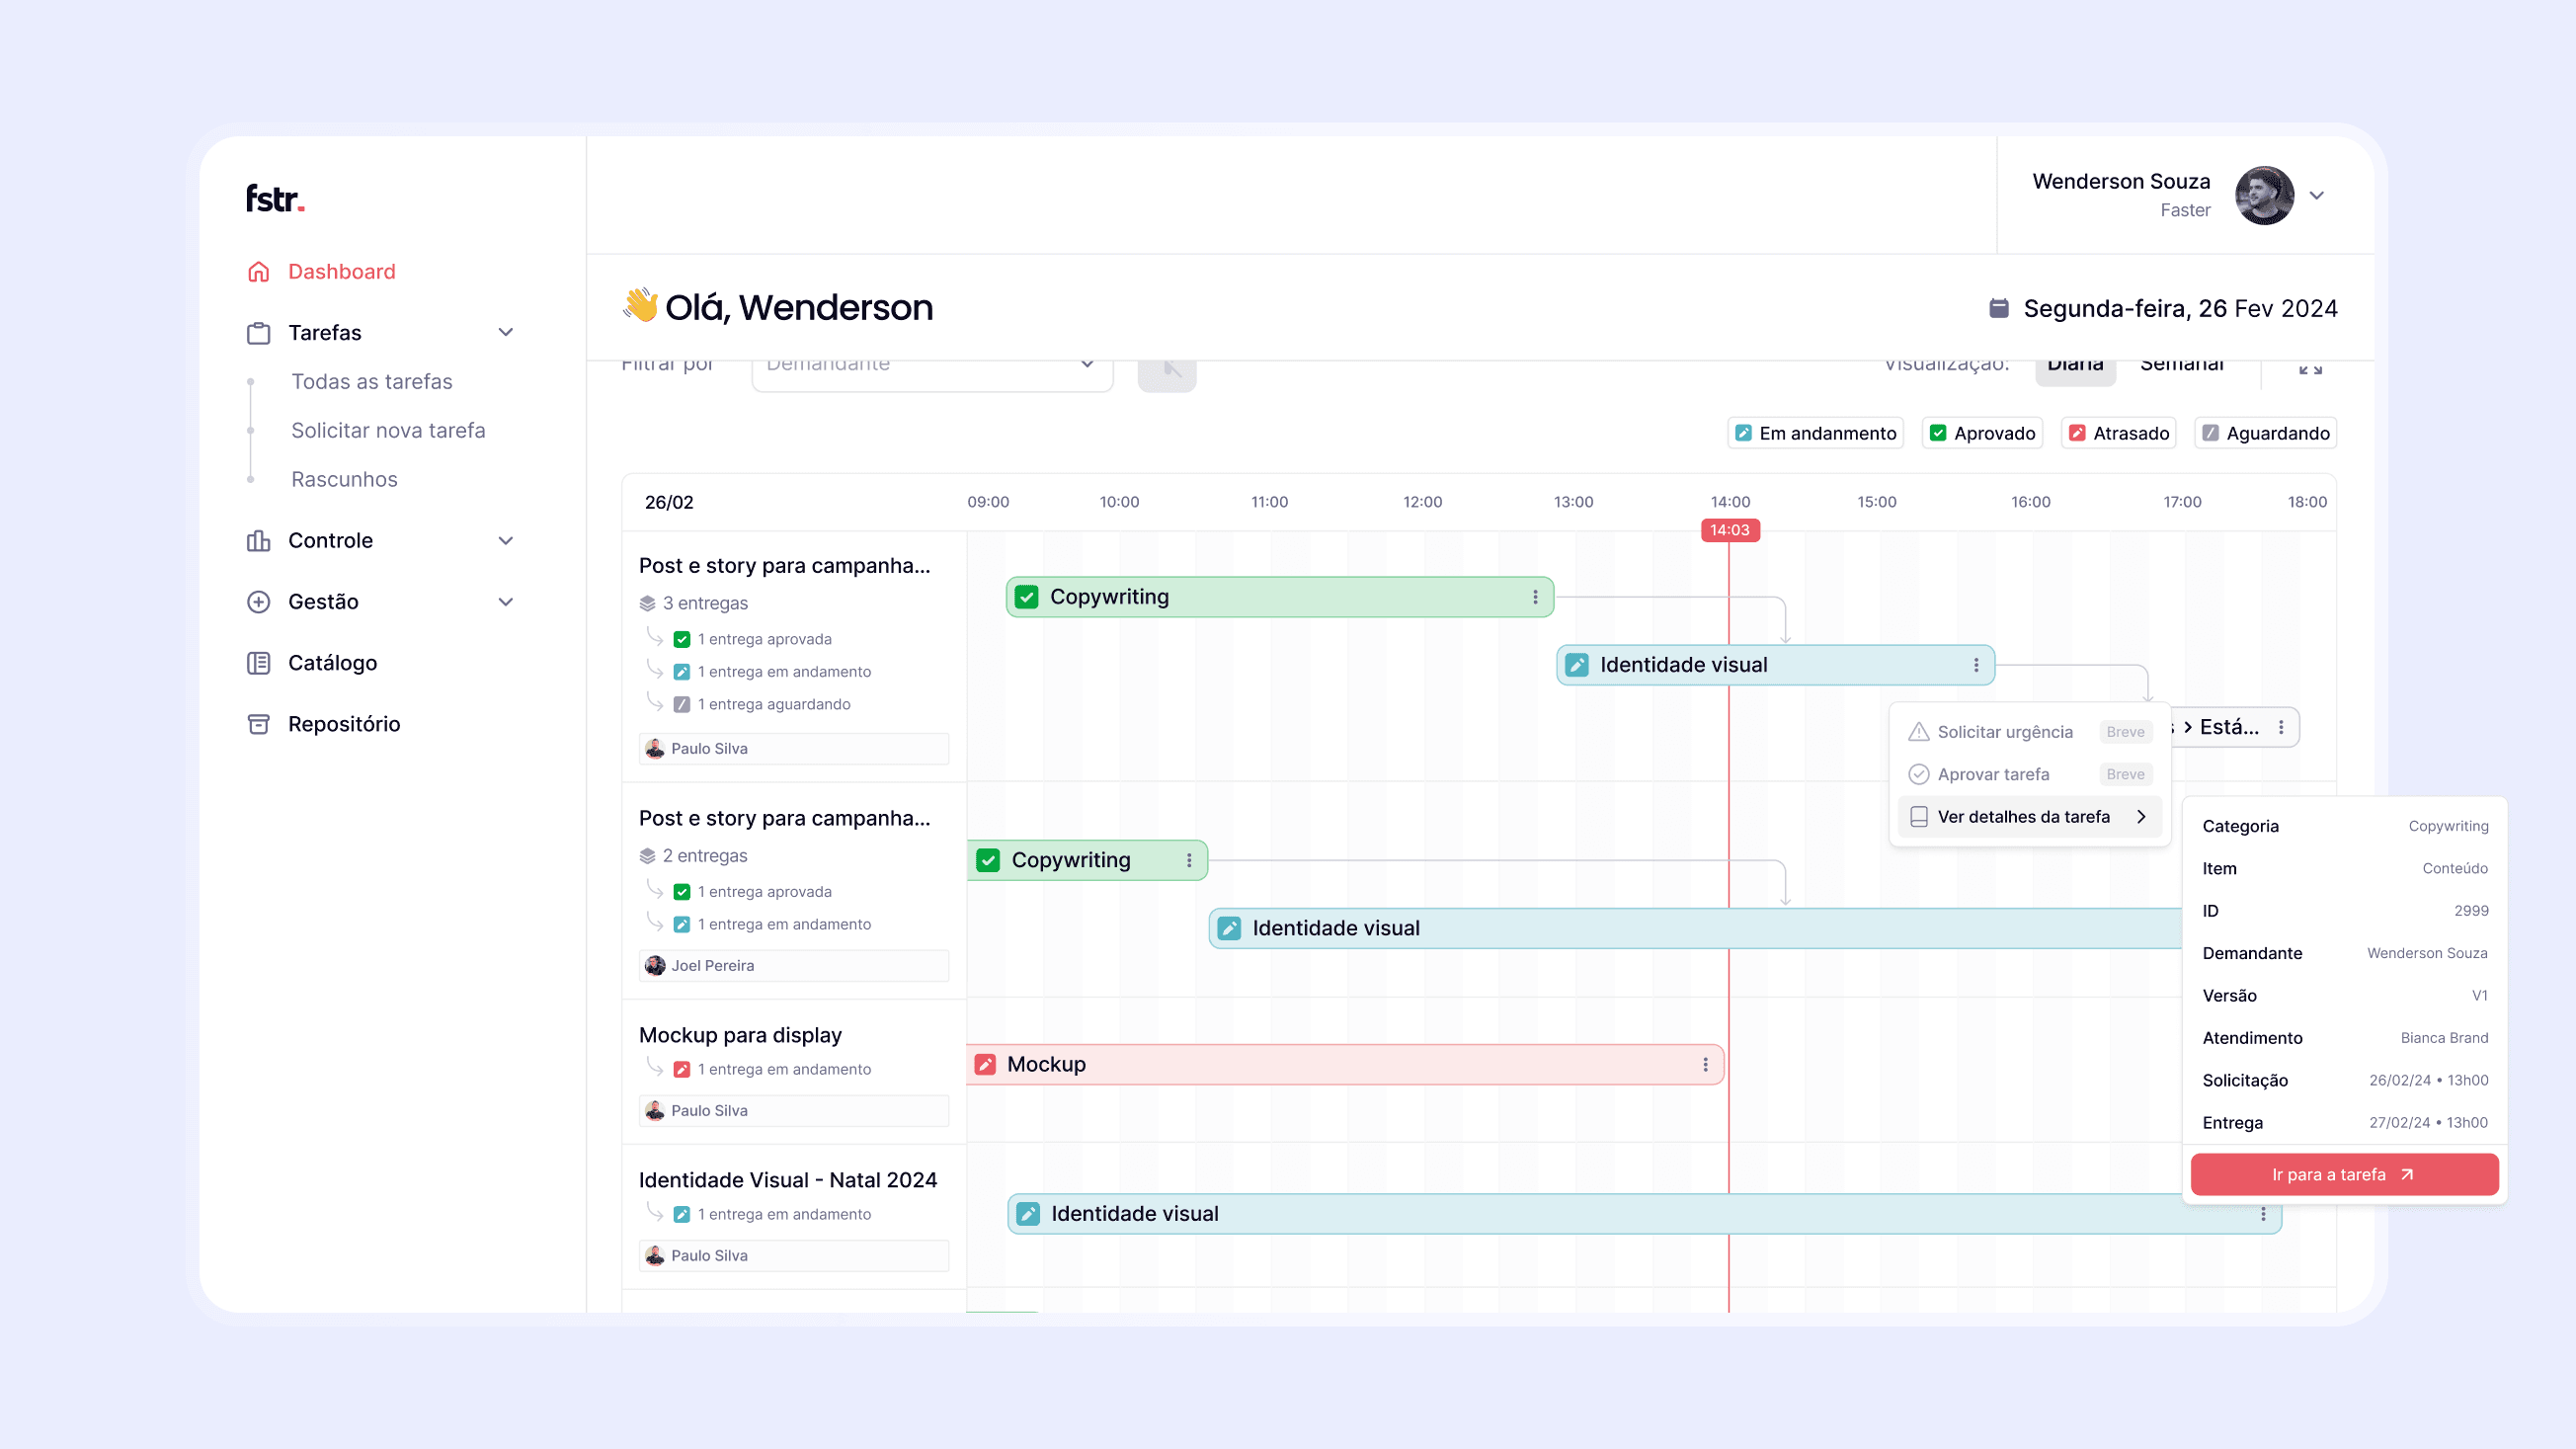The image size is (2576, 1449).
Task: Open Rascunhos submenu item
Action: [x=344, y=480]
